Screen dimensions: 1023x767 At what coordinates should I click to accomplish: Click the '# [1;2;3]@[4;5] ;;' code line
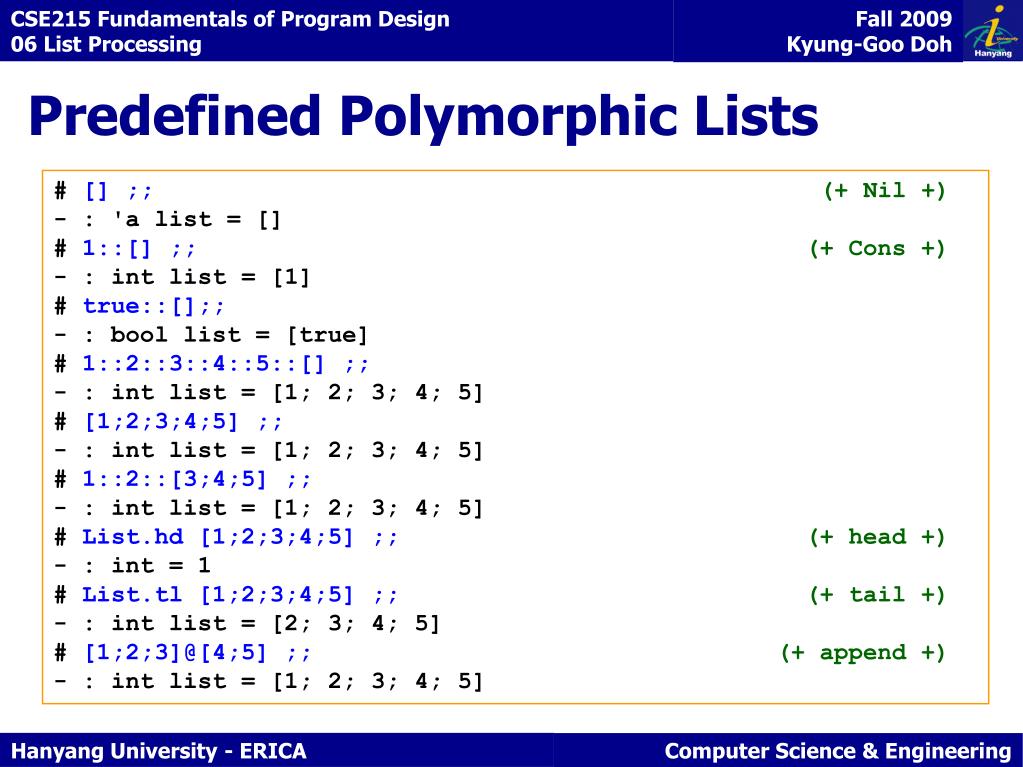183,652
